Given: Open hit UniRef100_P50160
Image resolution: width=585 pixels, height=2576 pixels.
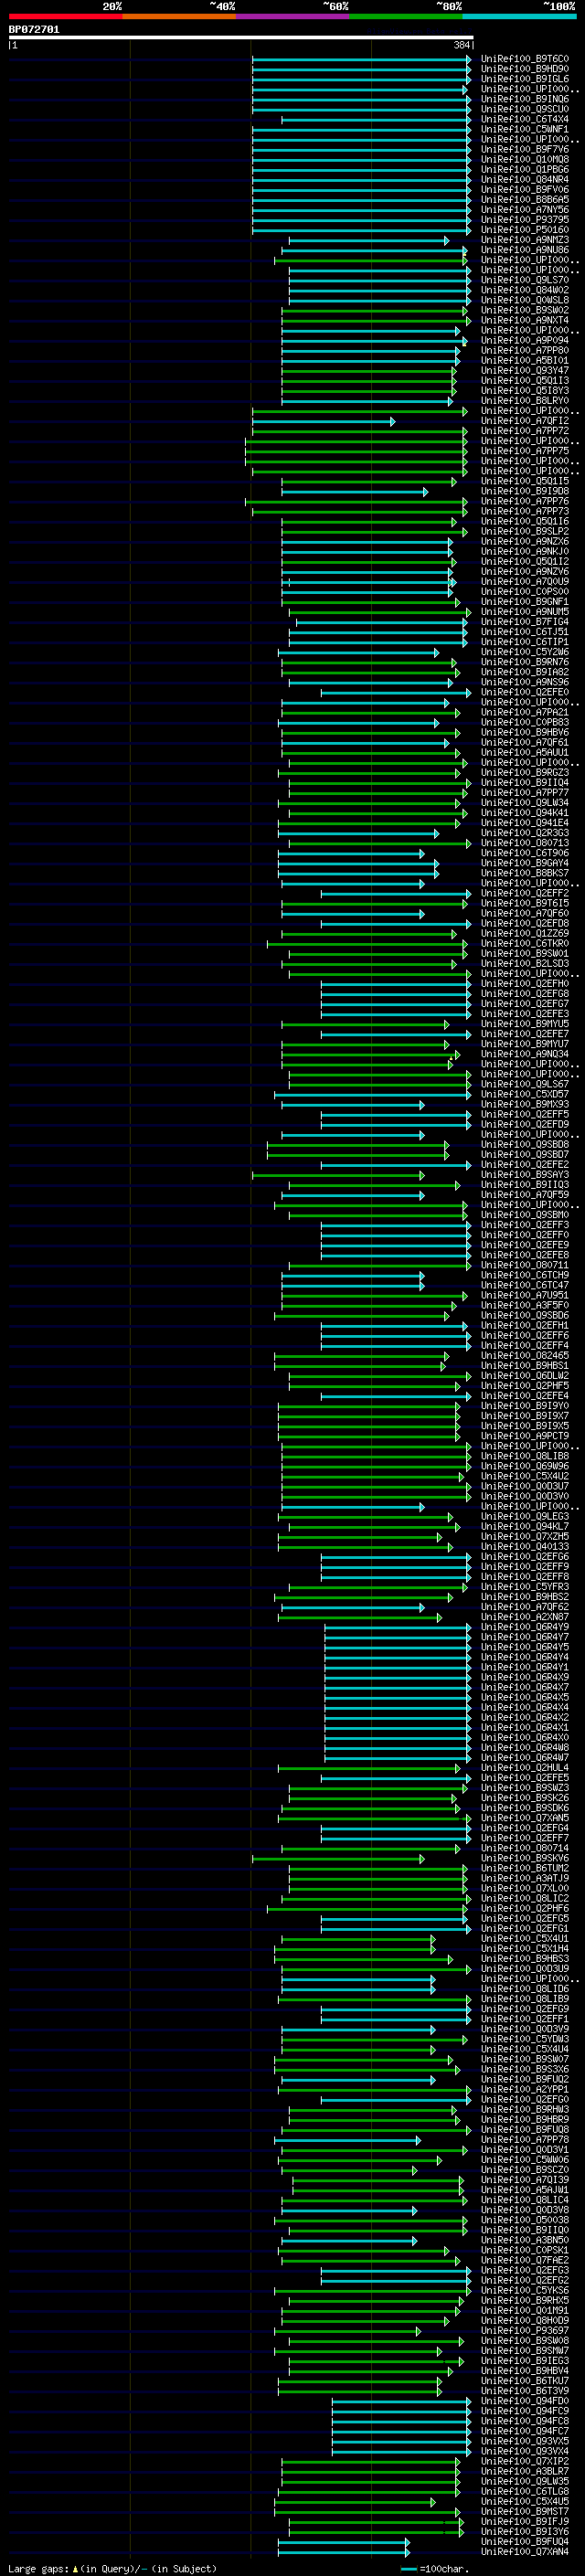Looking at the screenshot, I should coord(525,230).
